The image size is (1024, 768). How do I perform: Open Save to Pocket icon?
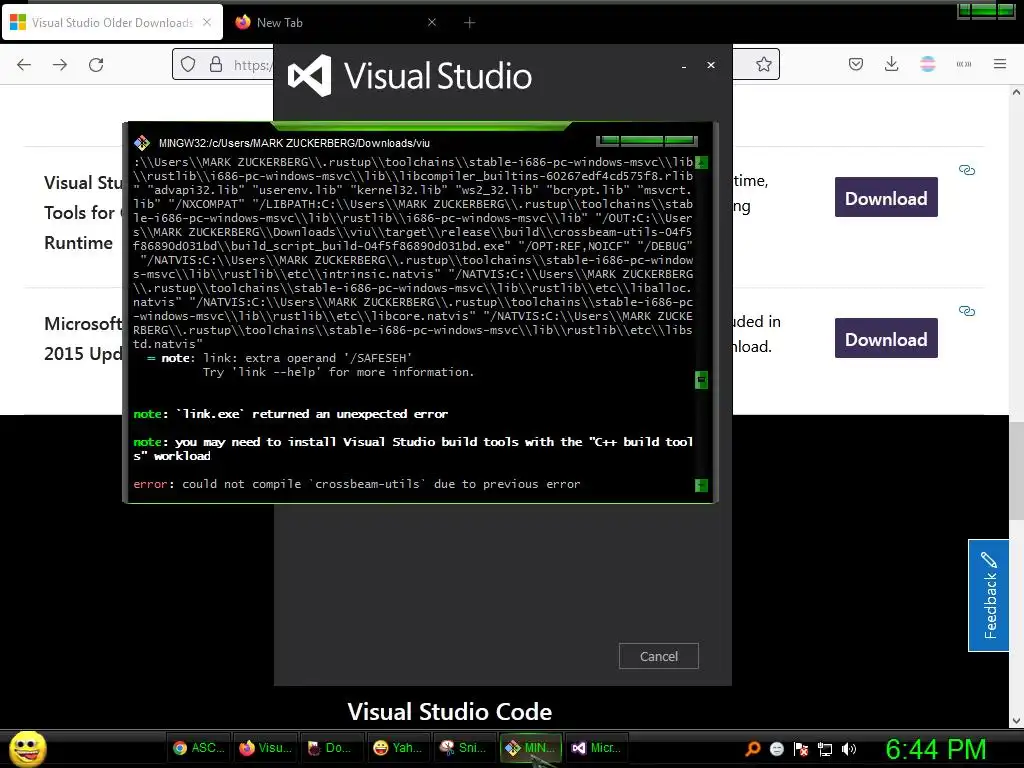click(x=856, y=64)
